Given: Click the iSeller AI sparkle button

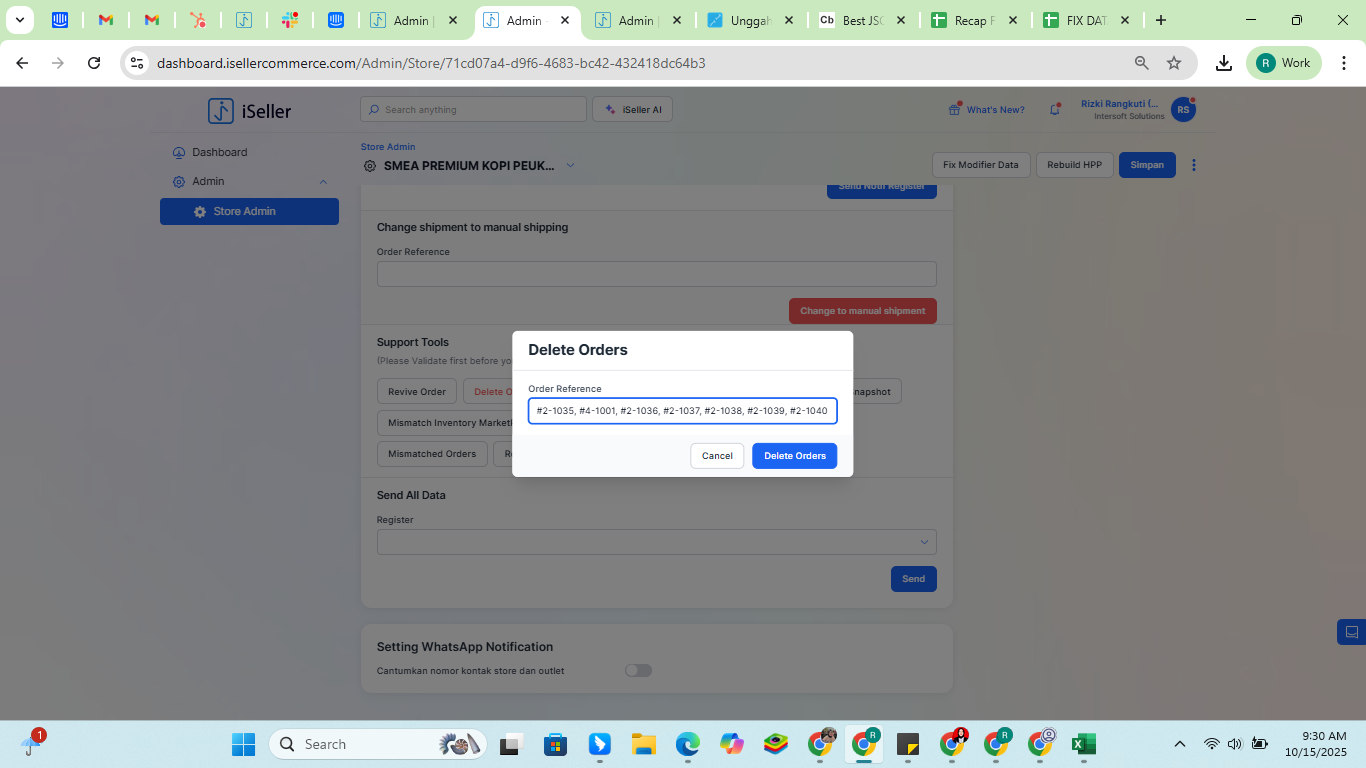Looking at the screenshot, I should 632,110.
